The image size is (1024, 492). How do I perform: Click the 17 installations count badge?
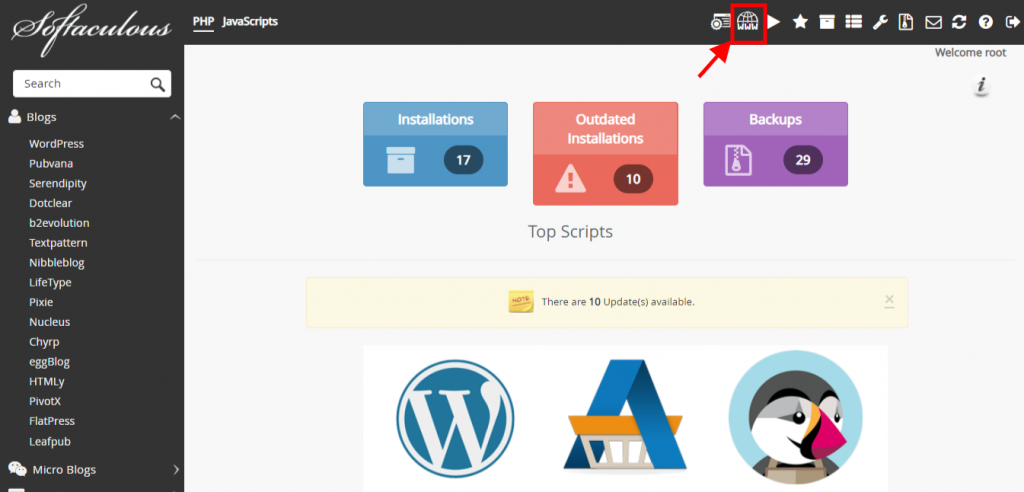click(x=463, y=160)
